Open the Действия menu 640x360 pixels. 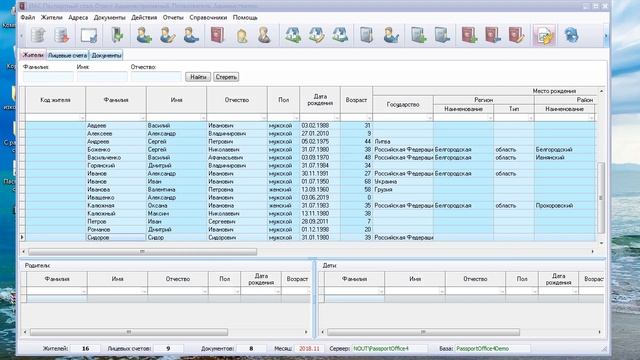tap(144, 18)
